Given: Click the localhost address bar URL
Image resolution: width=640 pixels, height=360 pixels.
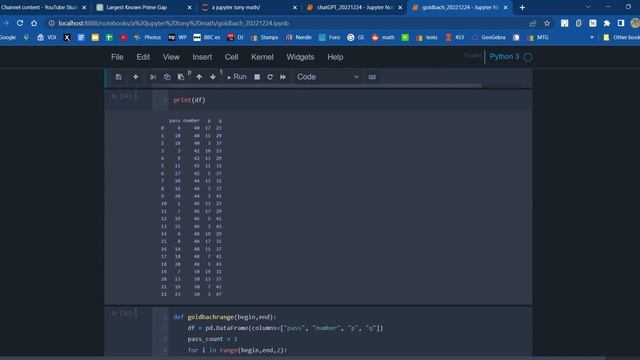Looking at the screenshot, I should coord(173,23).
